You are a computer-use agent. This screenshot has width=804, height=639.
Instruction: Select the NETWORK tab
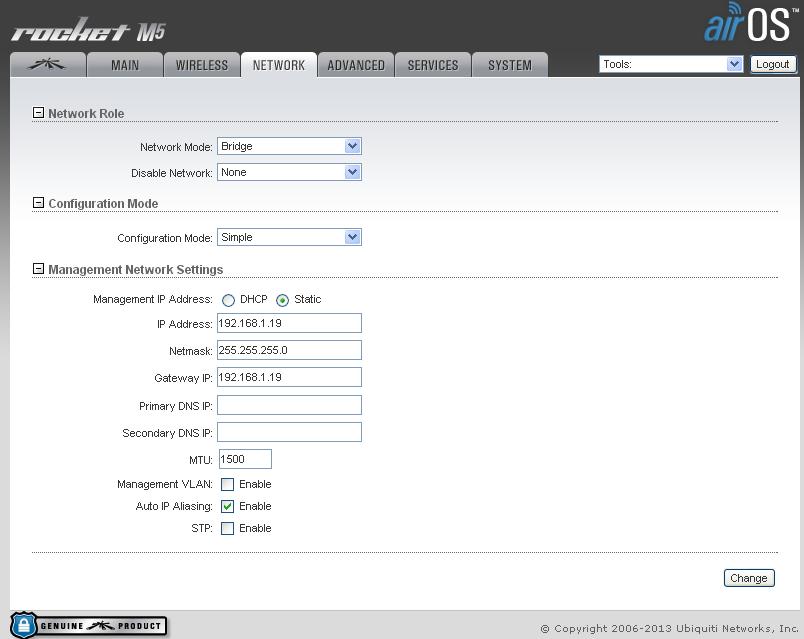pos(279,65)
